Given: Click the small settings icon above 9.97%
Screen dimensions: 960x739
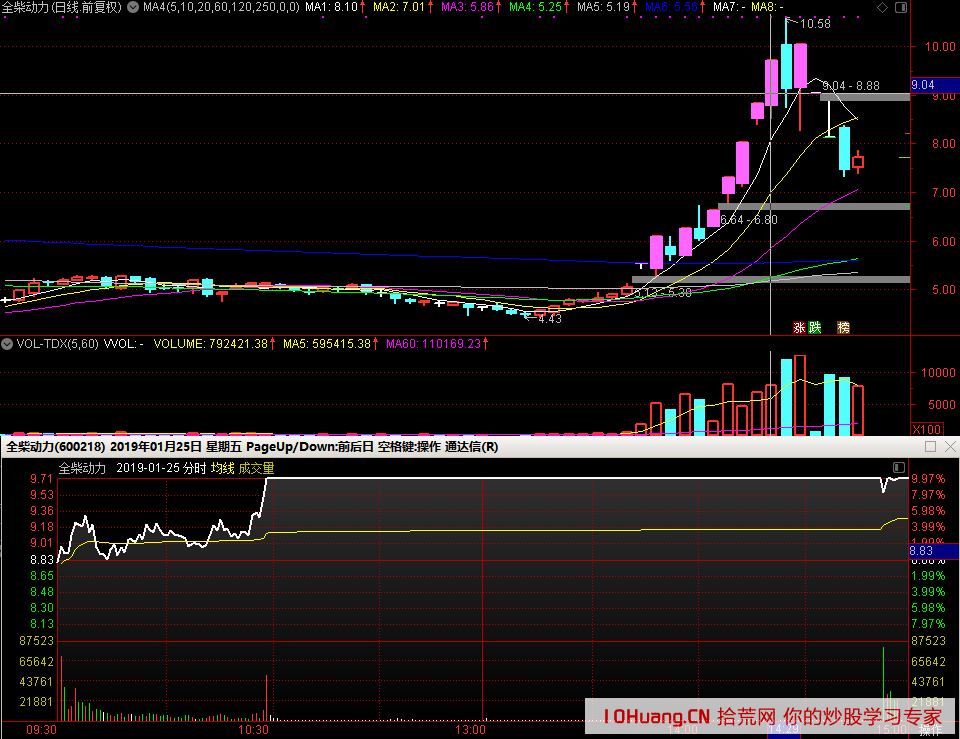Looking at the screenshot, I should (x=898, y=467).
